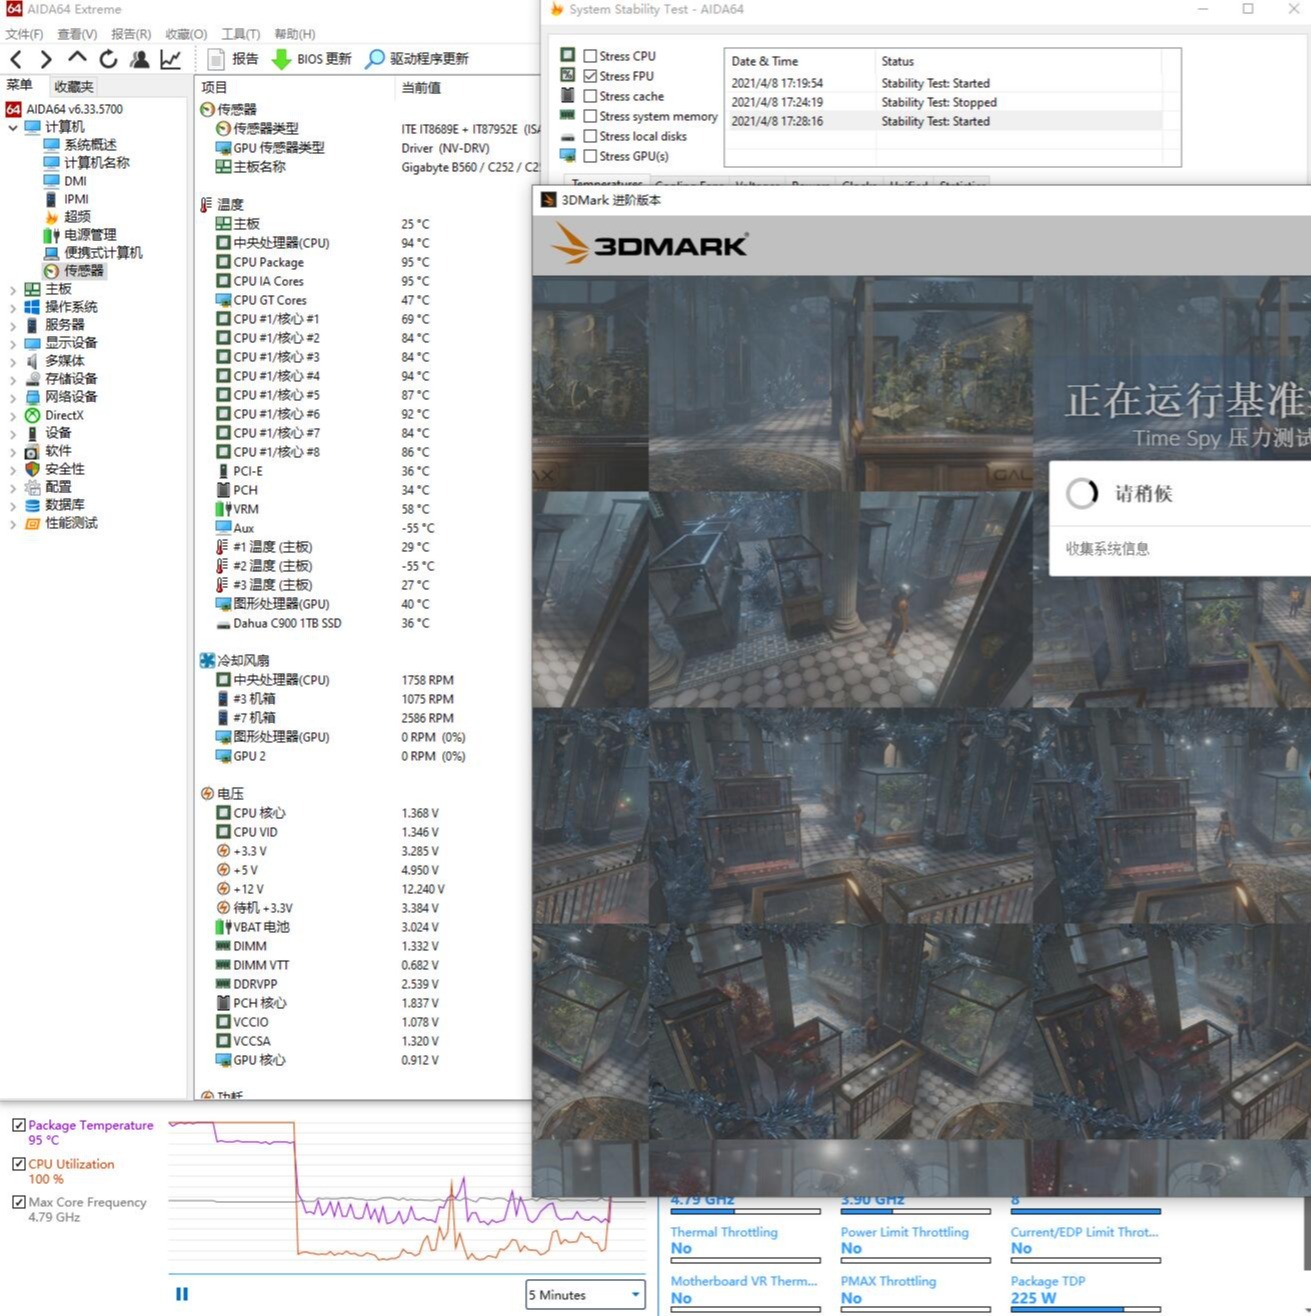Select DMI in the tree
The width and height of the screenshot is (1311, 1316).
click(75, 181)
